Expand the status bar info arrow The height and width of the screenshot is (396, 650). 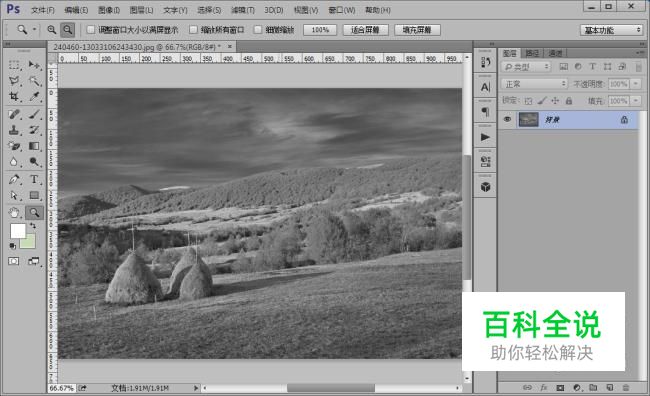[x=196, y=388]
